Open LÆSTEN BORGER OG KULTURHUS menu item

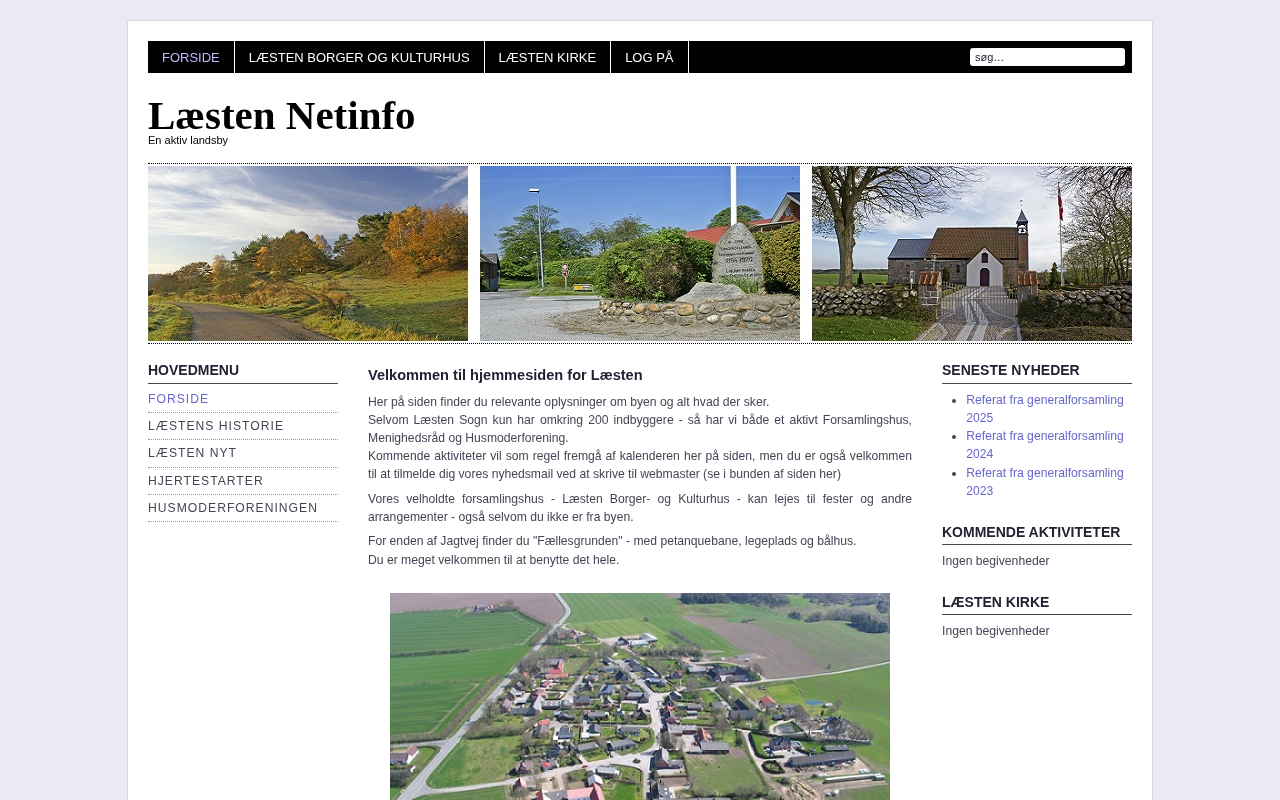point(359,57)
